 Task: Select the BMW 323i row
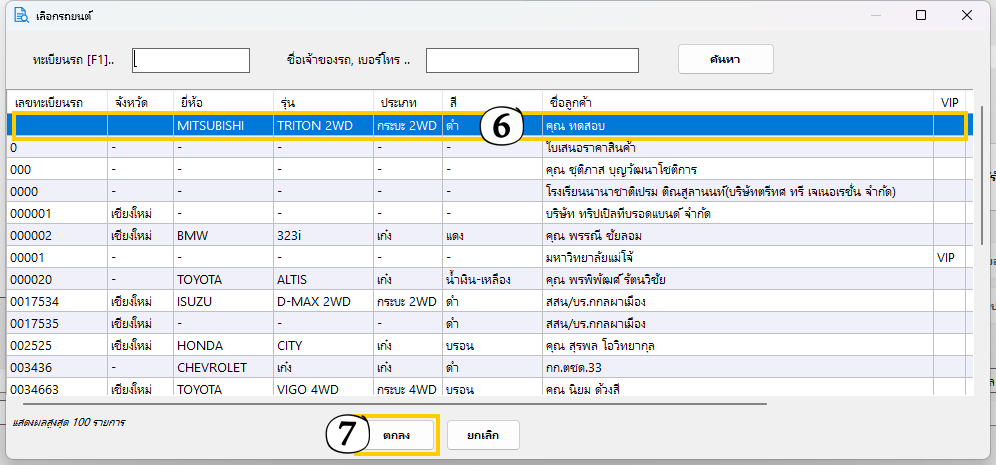[x=300, y=235]
